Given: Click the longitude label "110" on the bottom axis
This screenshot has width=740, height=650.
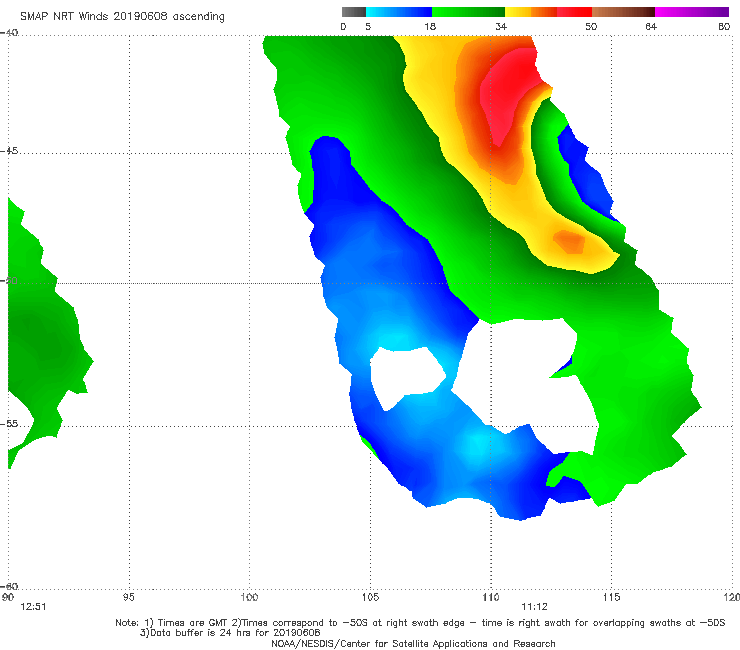Looking at the screenshot, I should (x=491, y=597).
